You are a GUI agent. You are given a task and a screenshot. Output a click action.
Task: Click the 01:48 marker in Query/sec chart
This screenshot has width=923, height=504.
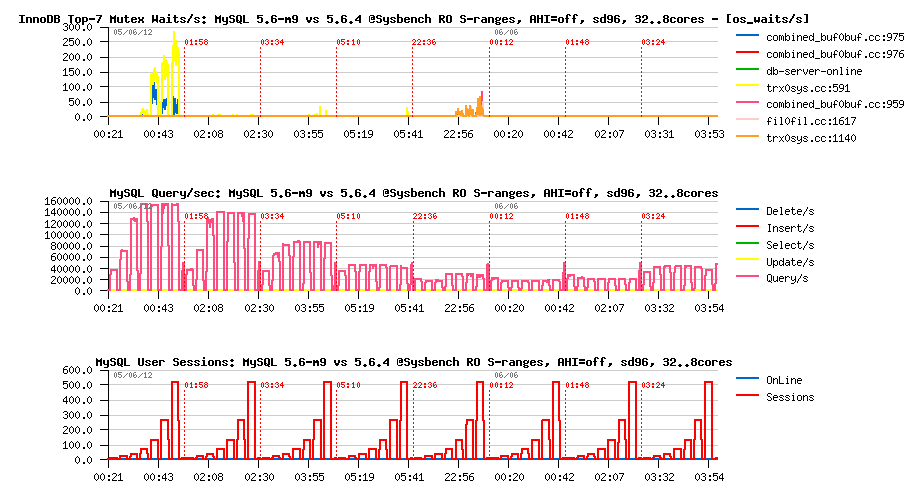point(577,217)
